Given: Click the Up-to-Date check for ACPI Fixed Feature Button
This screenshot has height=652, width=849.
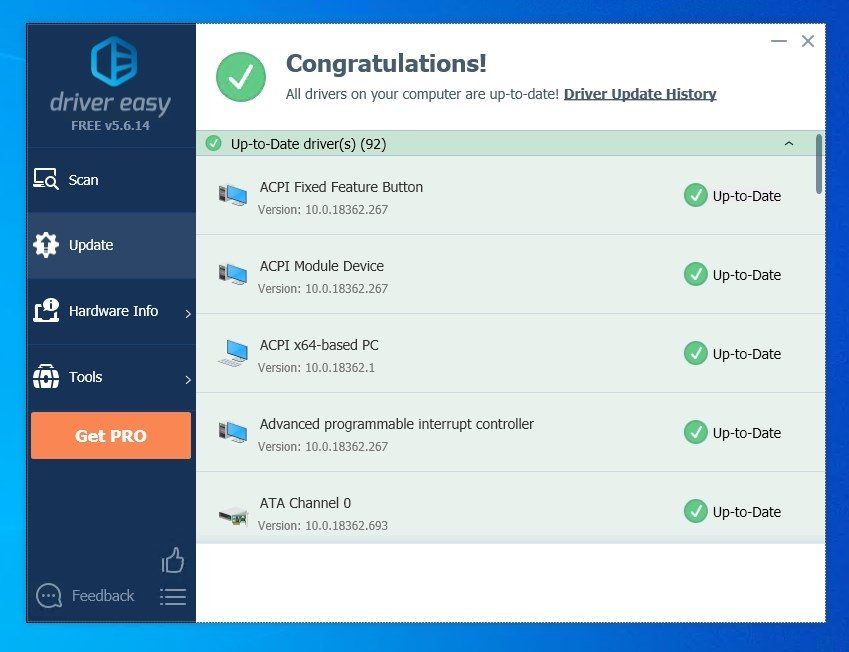Looking at the screenshot, I should pos(696,195).
